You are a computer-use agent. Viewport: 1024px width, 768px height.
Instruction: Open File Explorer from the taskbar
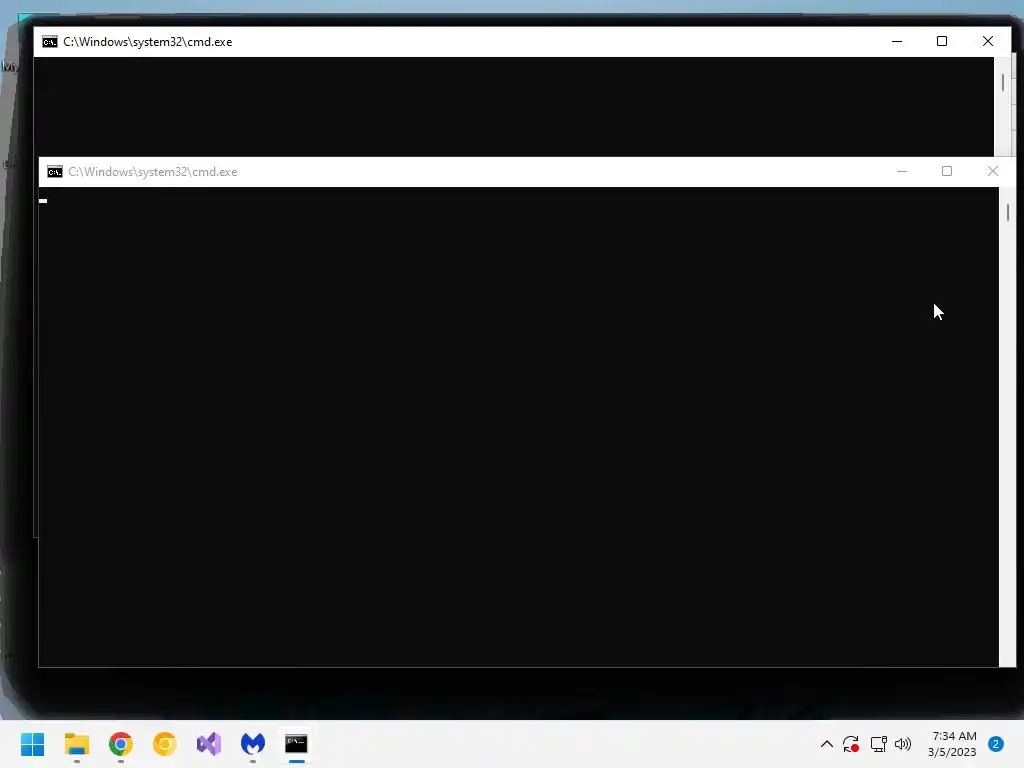click(77, 744)
